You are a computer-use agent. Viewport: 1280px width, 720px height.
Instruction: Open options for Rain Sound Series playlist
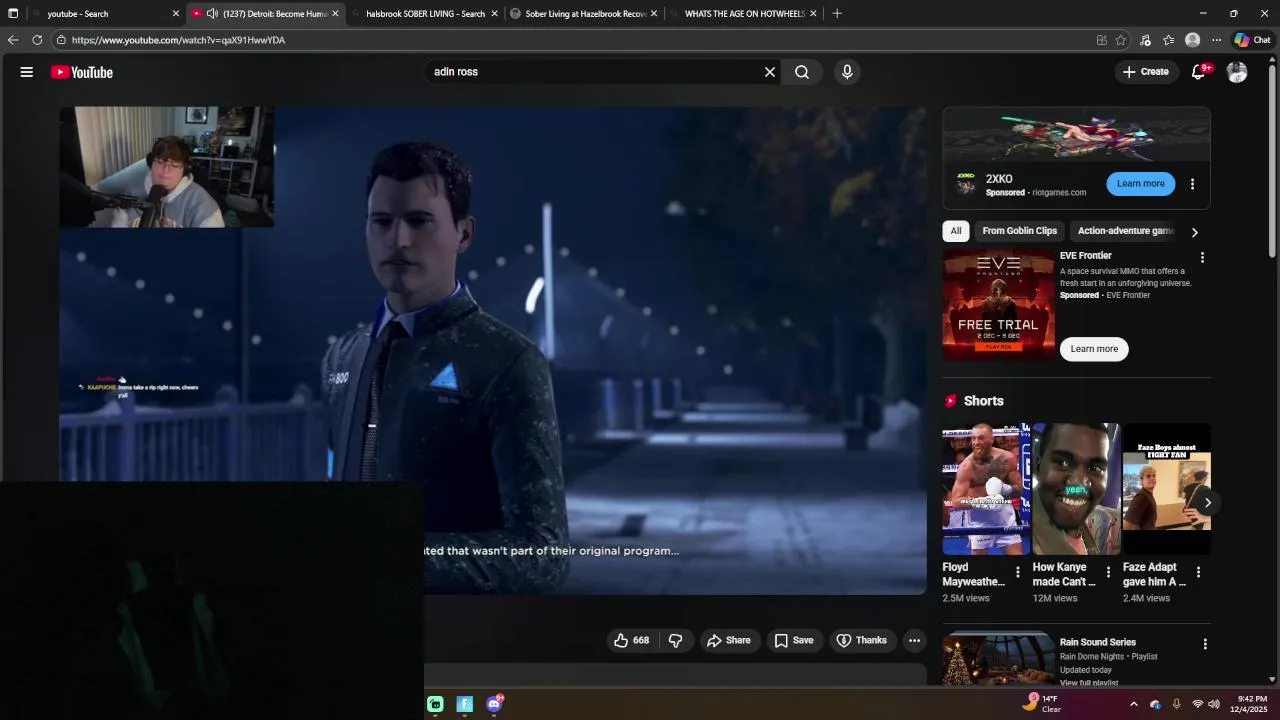[x=1205, y=645]
